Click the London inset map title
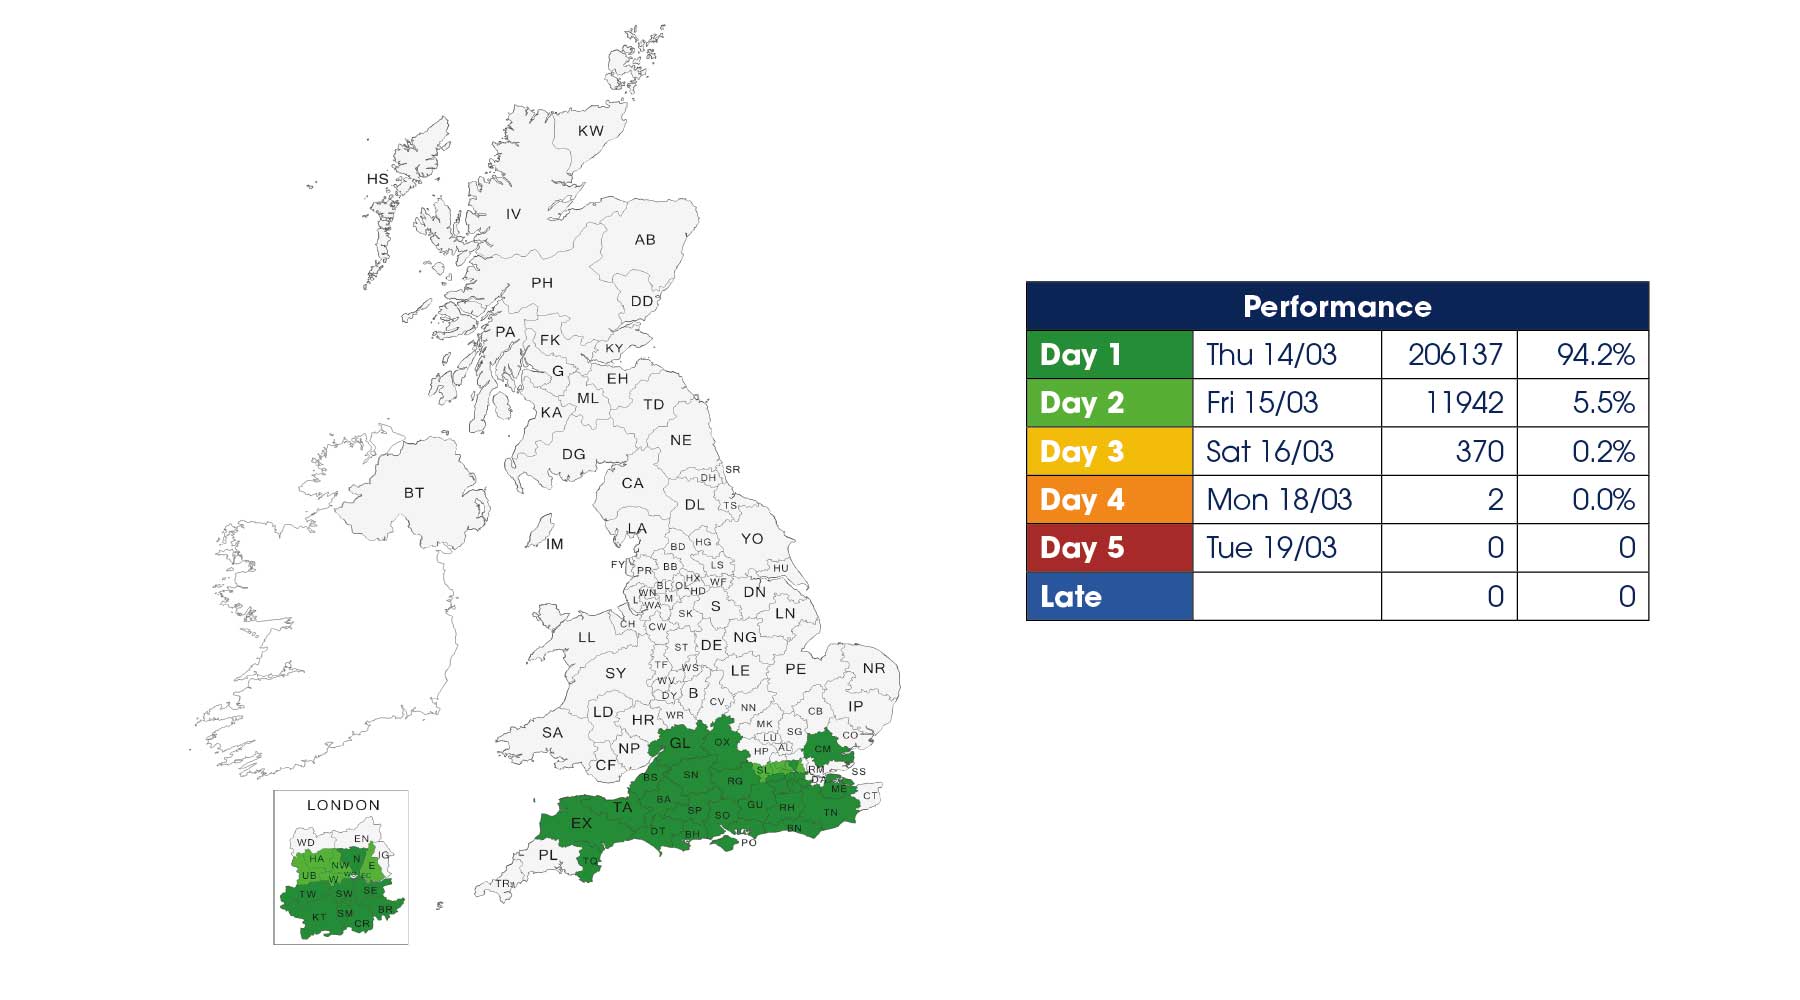 343,805
